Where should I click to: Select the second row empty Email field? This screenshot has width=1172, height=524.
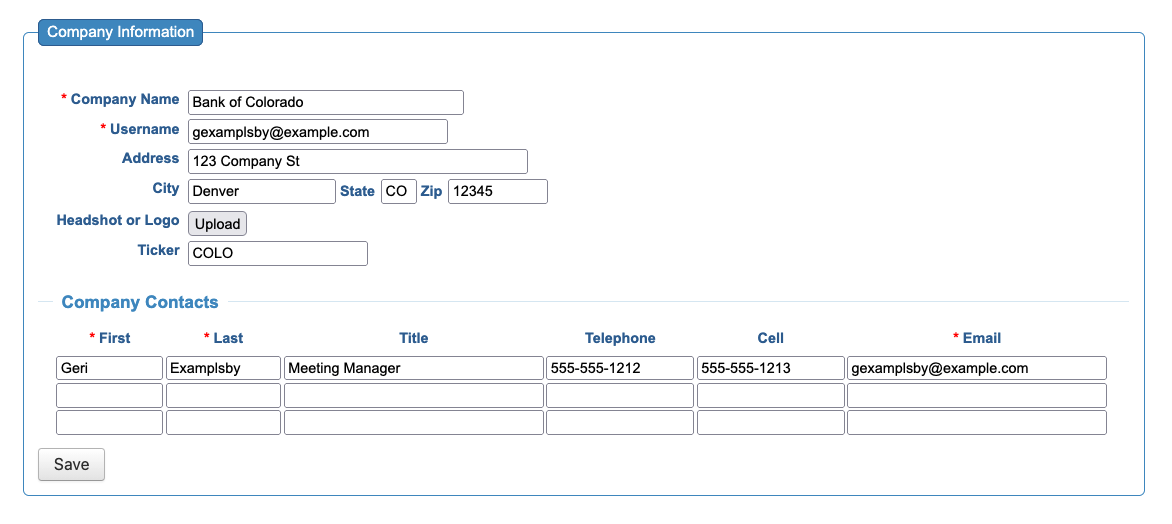pyautogui.click(x=977, y=395)
